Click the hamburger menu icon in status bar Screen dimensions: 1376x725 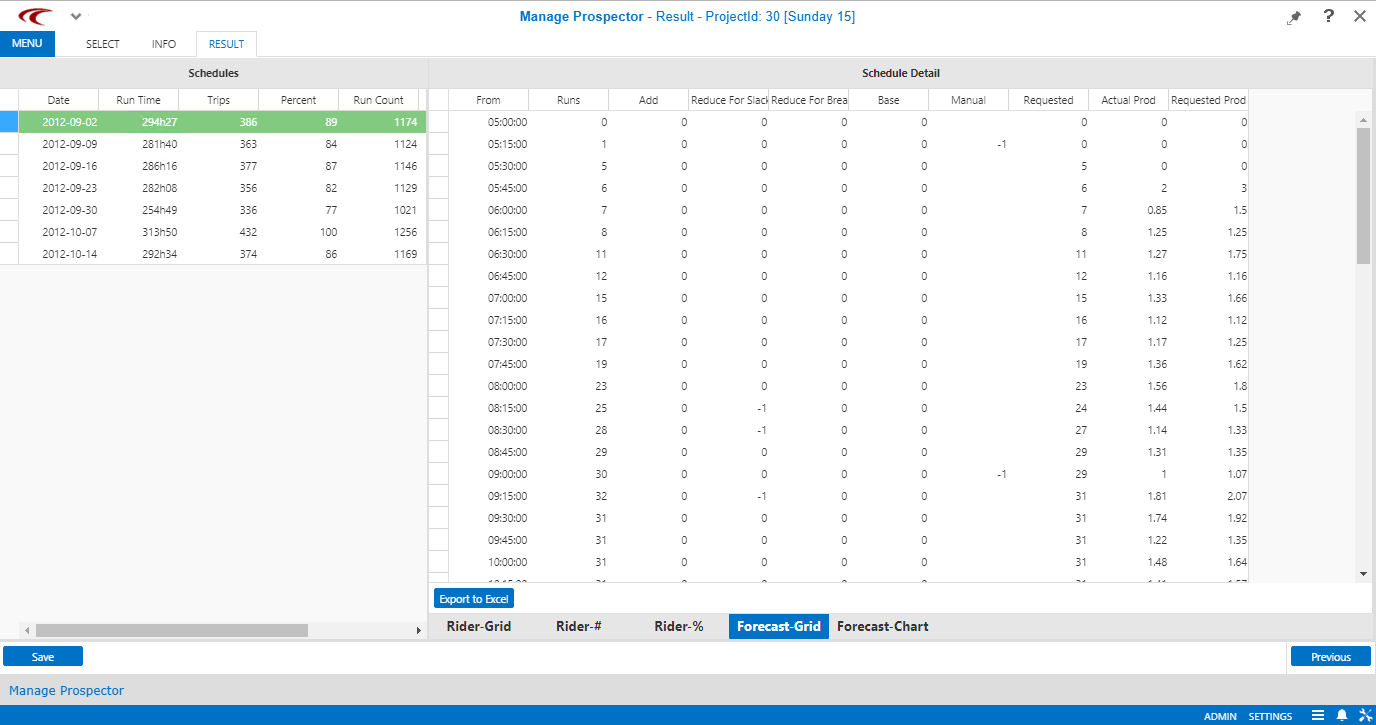point(1318,715)
